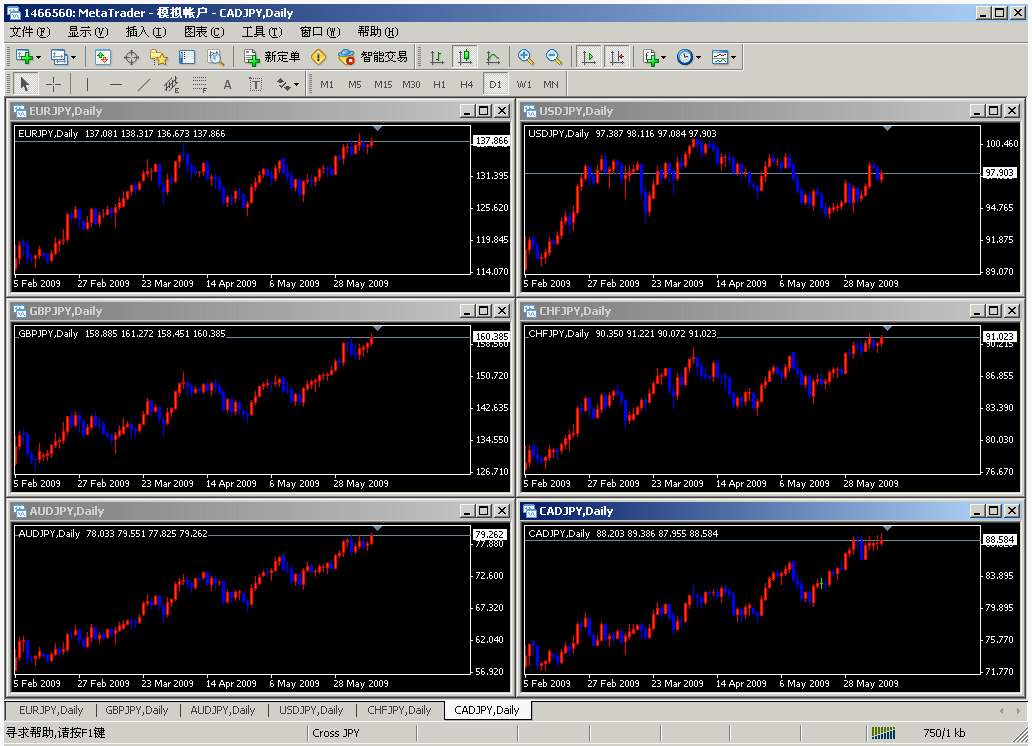Select the Fibonacci Retracement tool
This screenshot has height=746, width=1032.
(199, 84)
